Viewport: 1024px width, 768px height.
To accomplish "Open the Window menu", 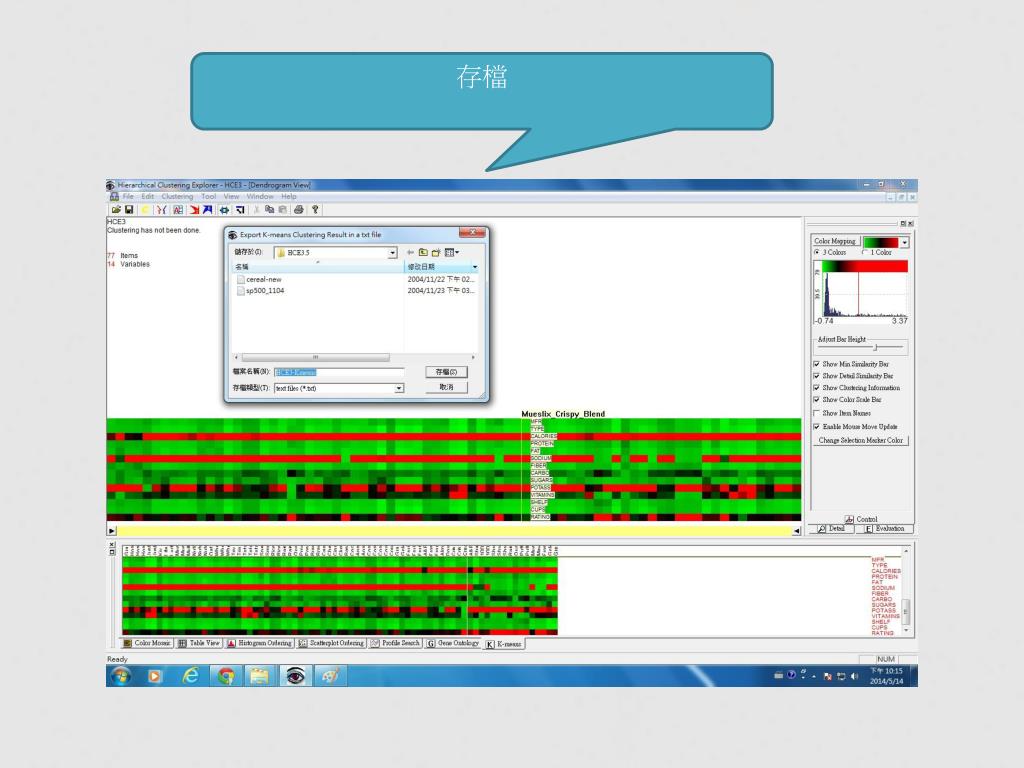I will [x=260, y=197].
